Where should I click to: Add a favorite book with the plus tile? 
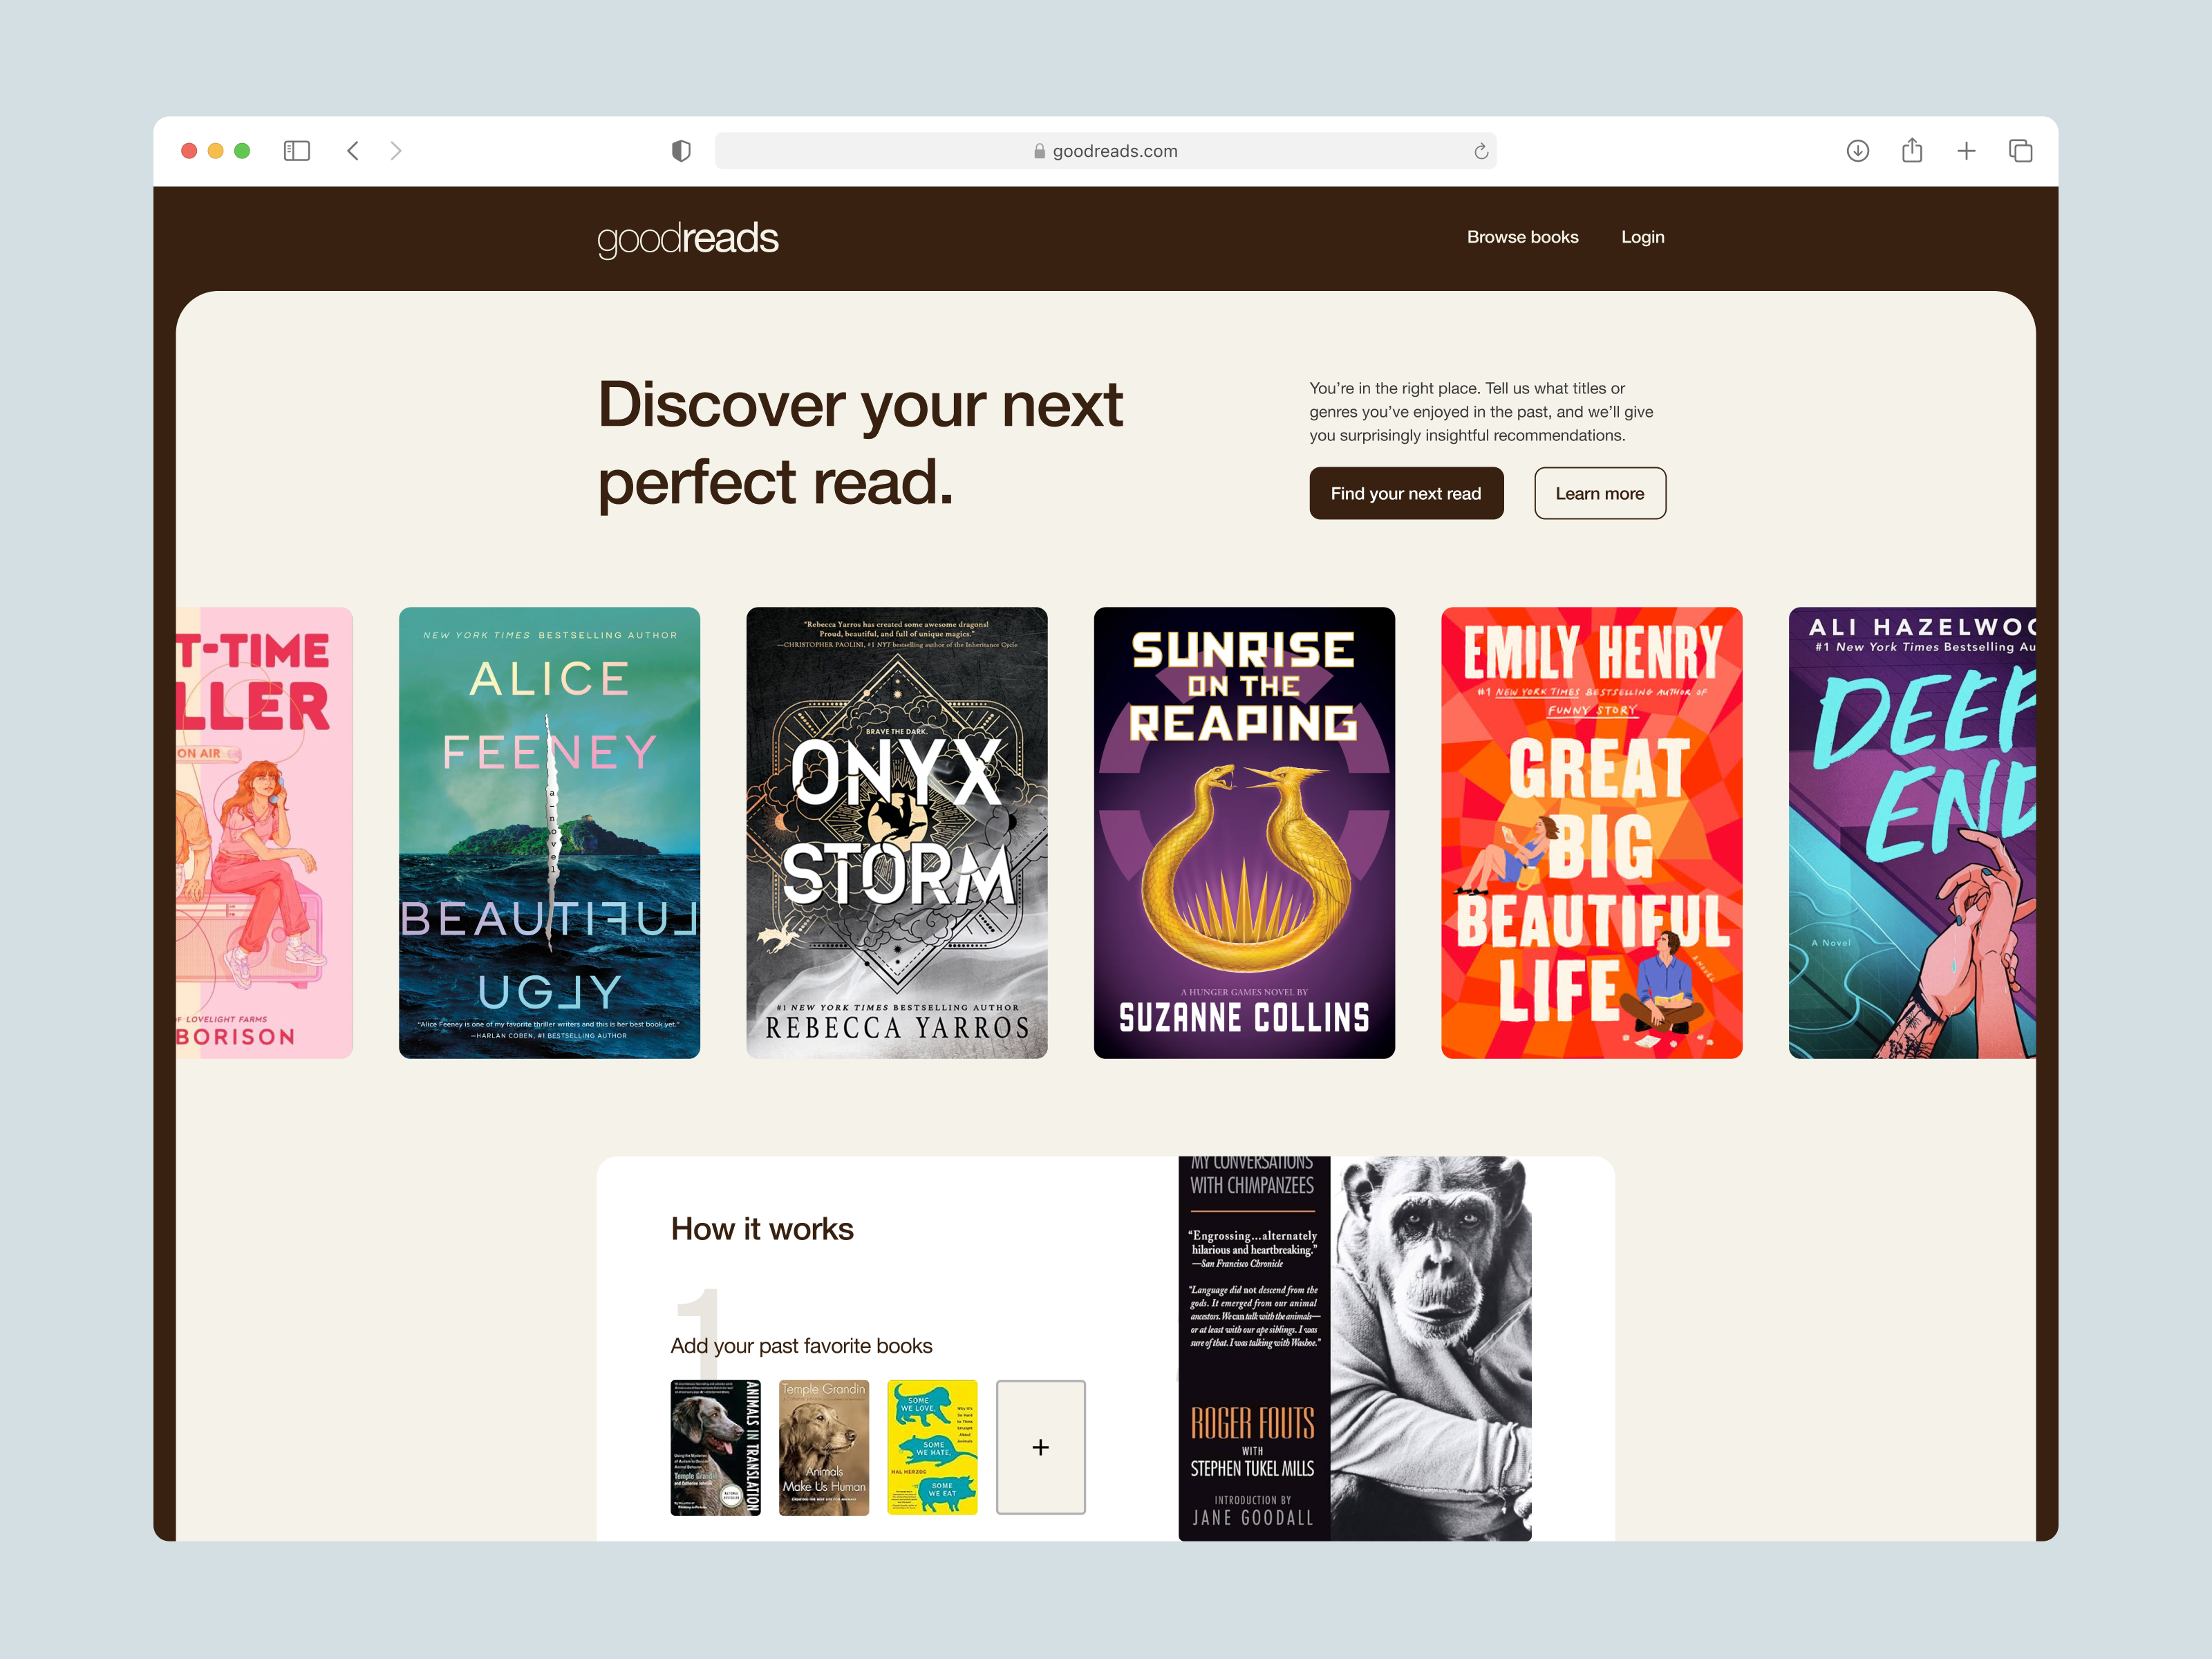click(x=1040, y=1447)
